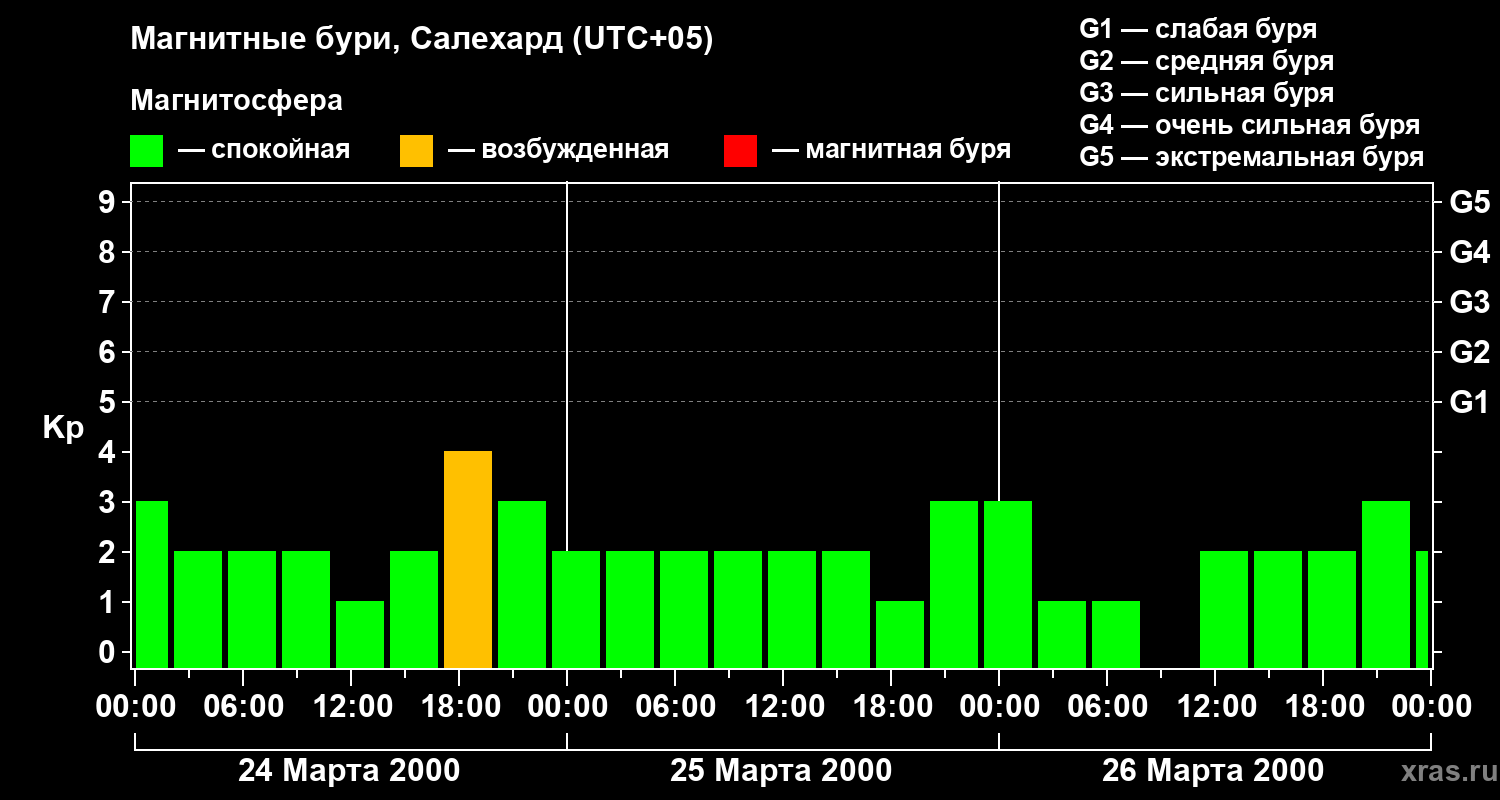Screen dimensions: 1500x800
Task: Click the 'Магнитосфера' heading
Action: tap(237, 101)
